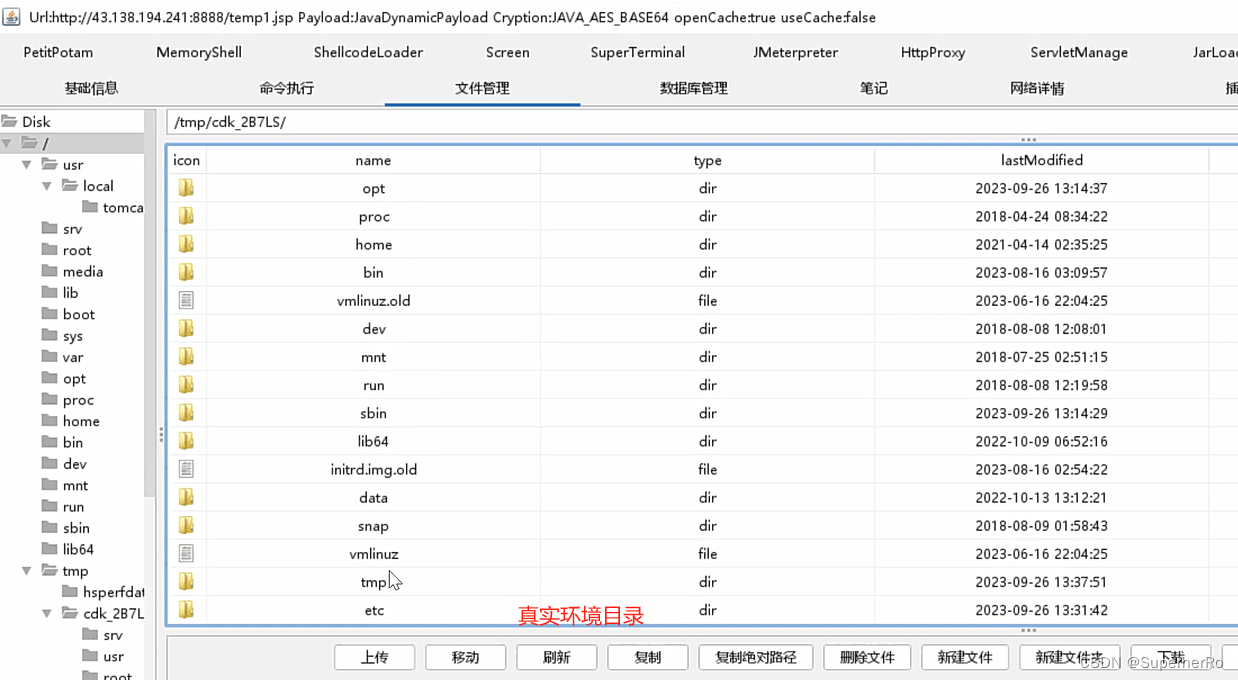Image resolution: width=1238 pixels, height=680 pixels.
Task: Collapse the usr tree node
Action: pyautogui.click(x=27, y=165)
